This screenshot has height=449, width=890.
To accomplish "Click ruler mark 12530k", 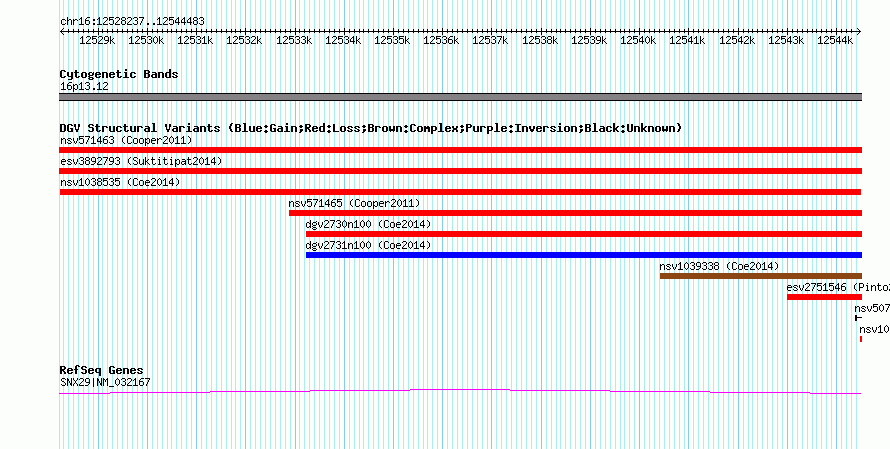I will pos(146,41).
